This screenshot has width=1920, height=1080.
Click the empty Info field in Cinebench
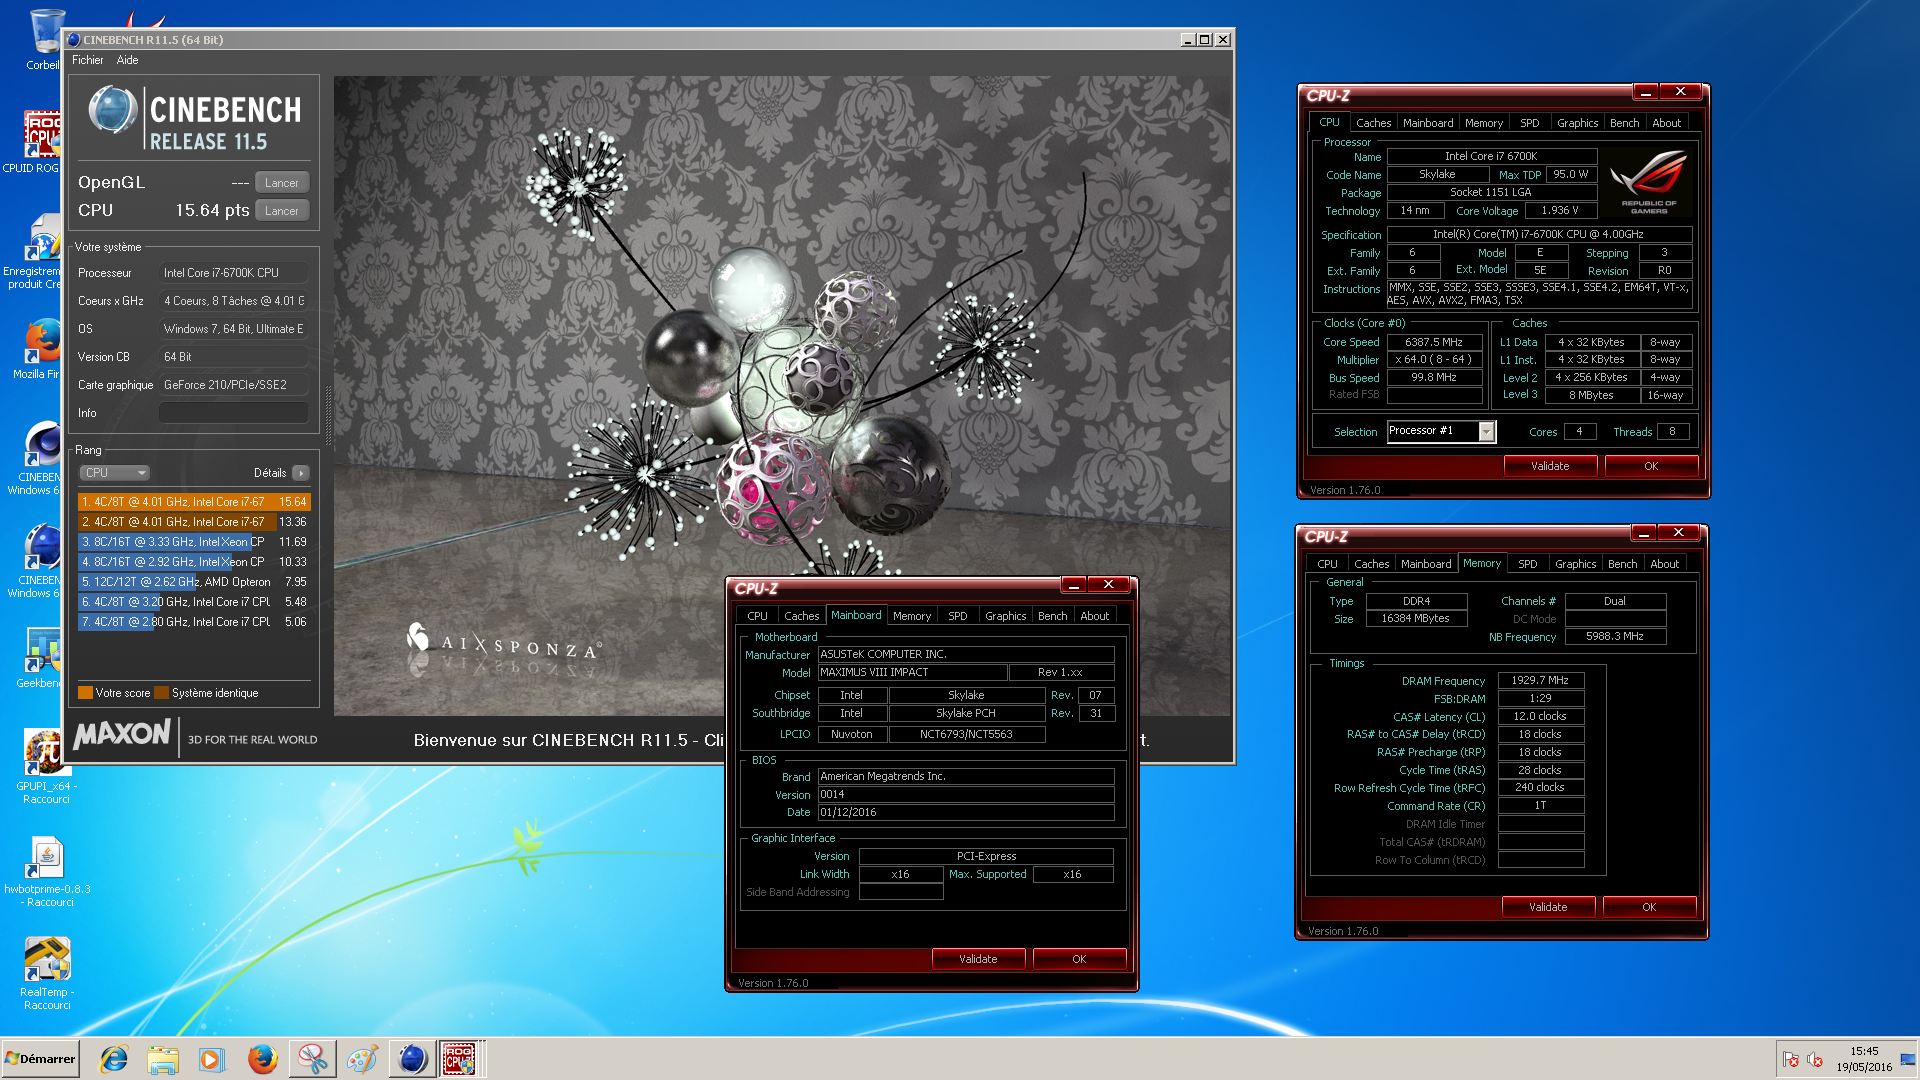tap(233, 413)
